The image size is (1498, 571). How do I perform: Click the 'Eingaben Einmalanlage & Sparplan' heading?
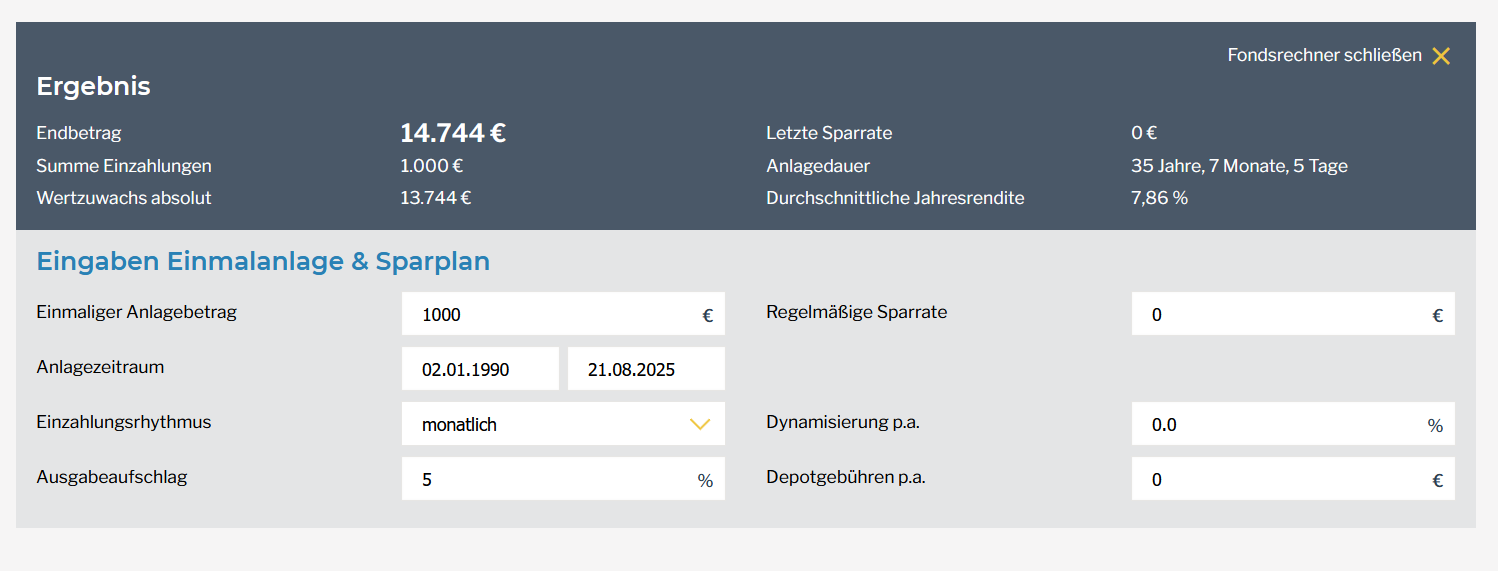coord(263,262)
